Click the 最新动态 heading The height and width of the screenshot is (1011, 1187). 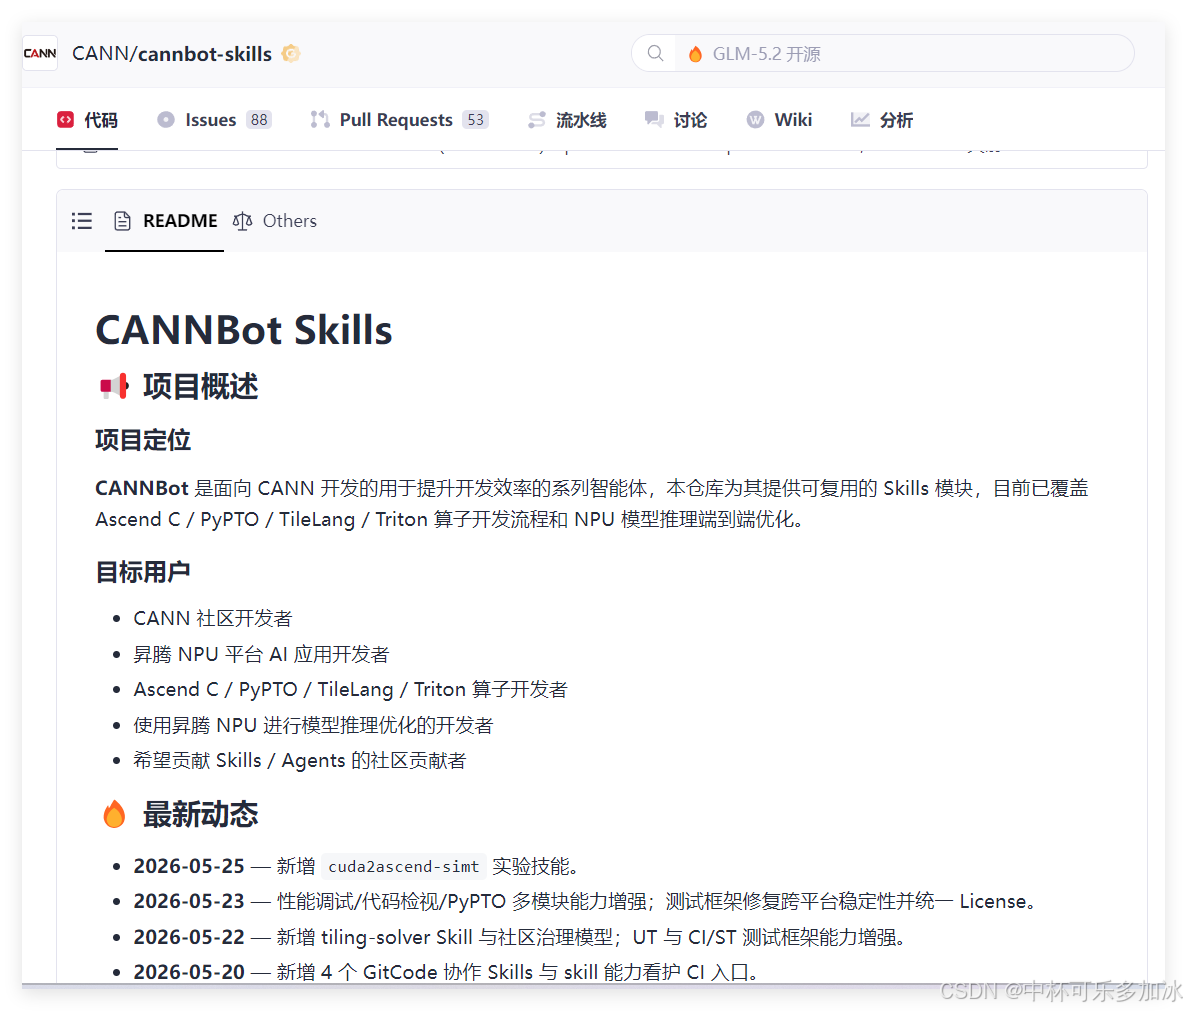(201, 815)
